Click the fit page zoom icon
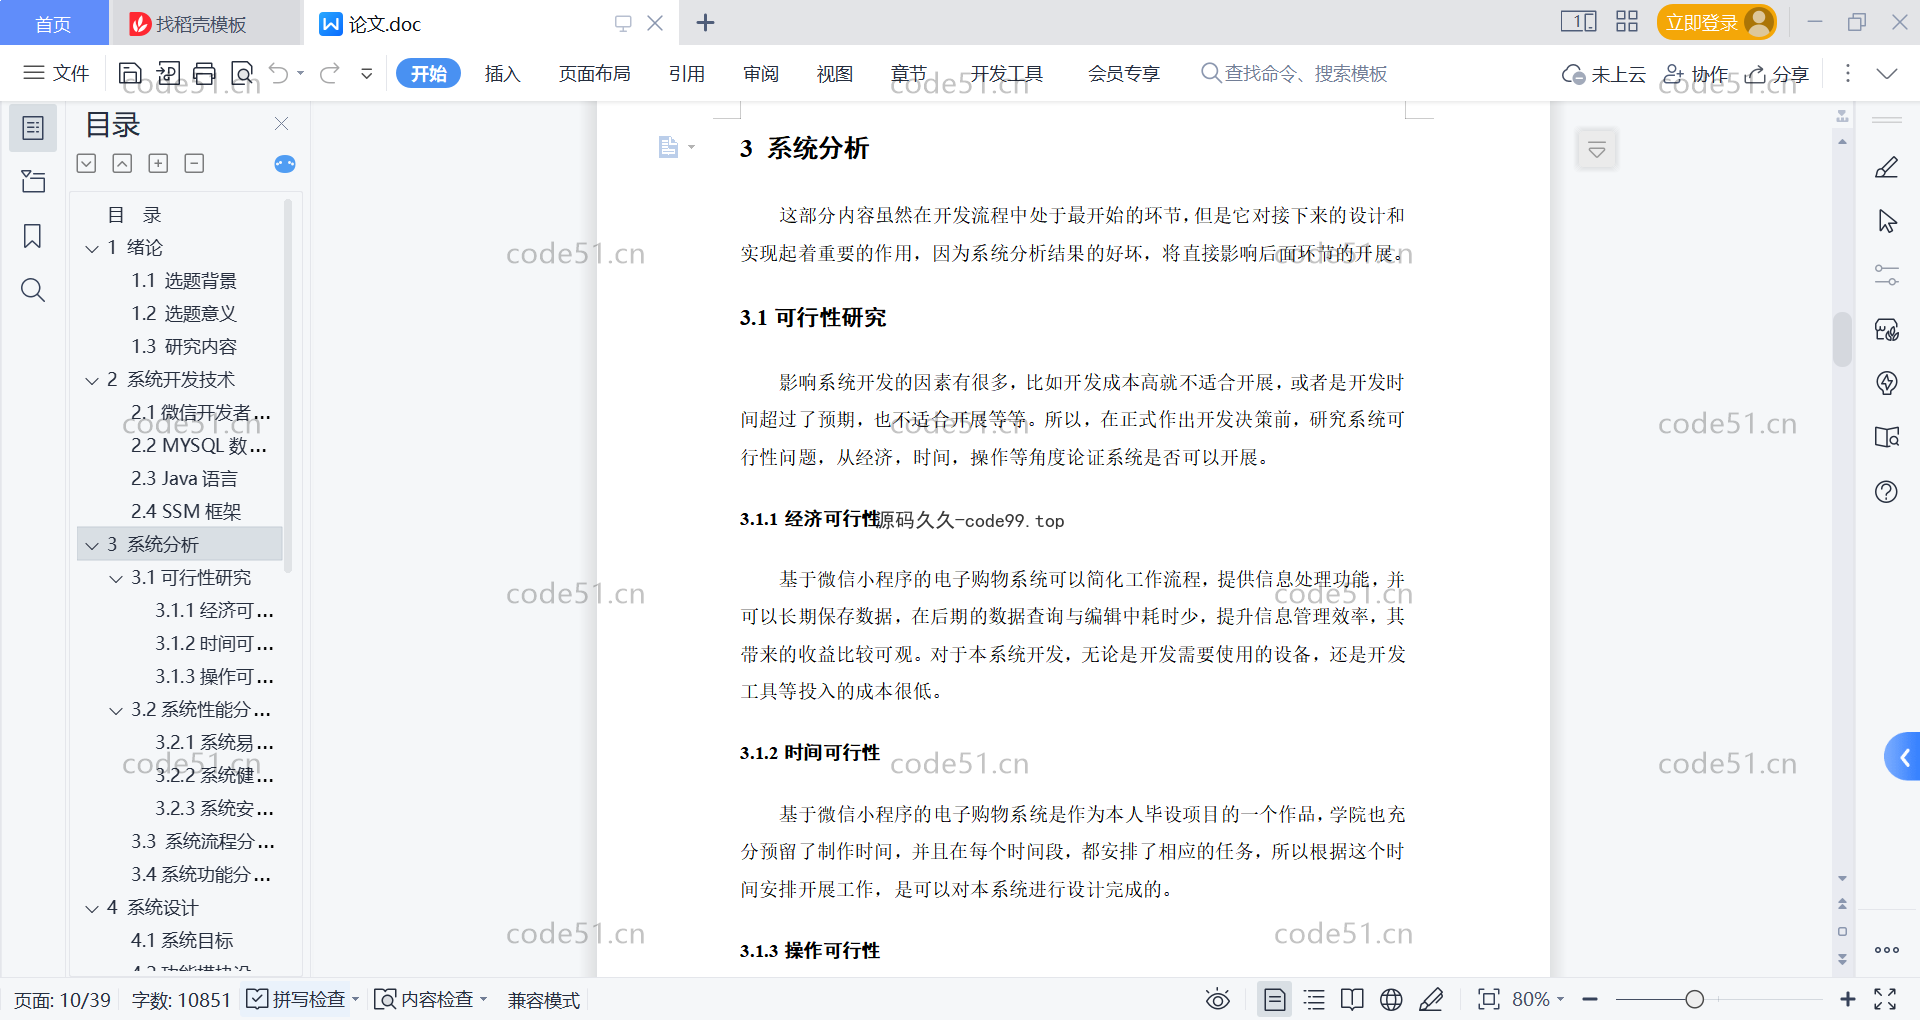The image size is (1920, 1020). [x=1489, y=999]
